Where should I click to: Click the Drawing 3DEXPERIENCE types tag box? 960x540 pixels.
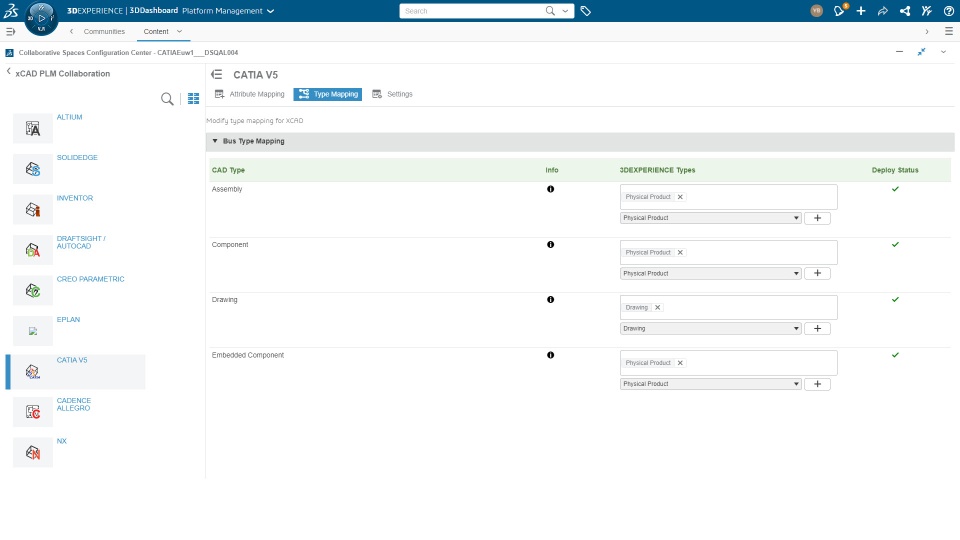(x=729, y=307)
